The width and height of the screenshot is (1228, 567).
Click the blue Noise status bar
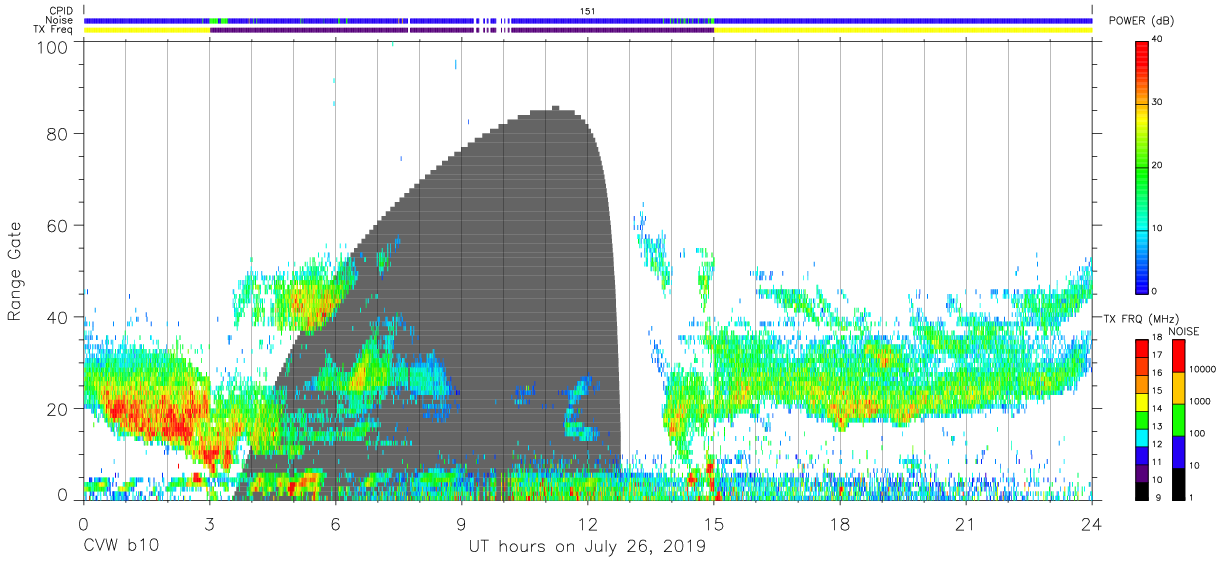point(587,20)
